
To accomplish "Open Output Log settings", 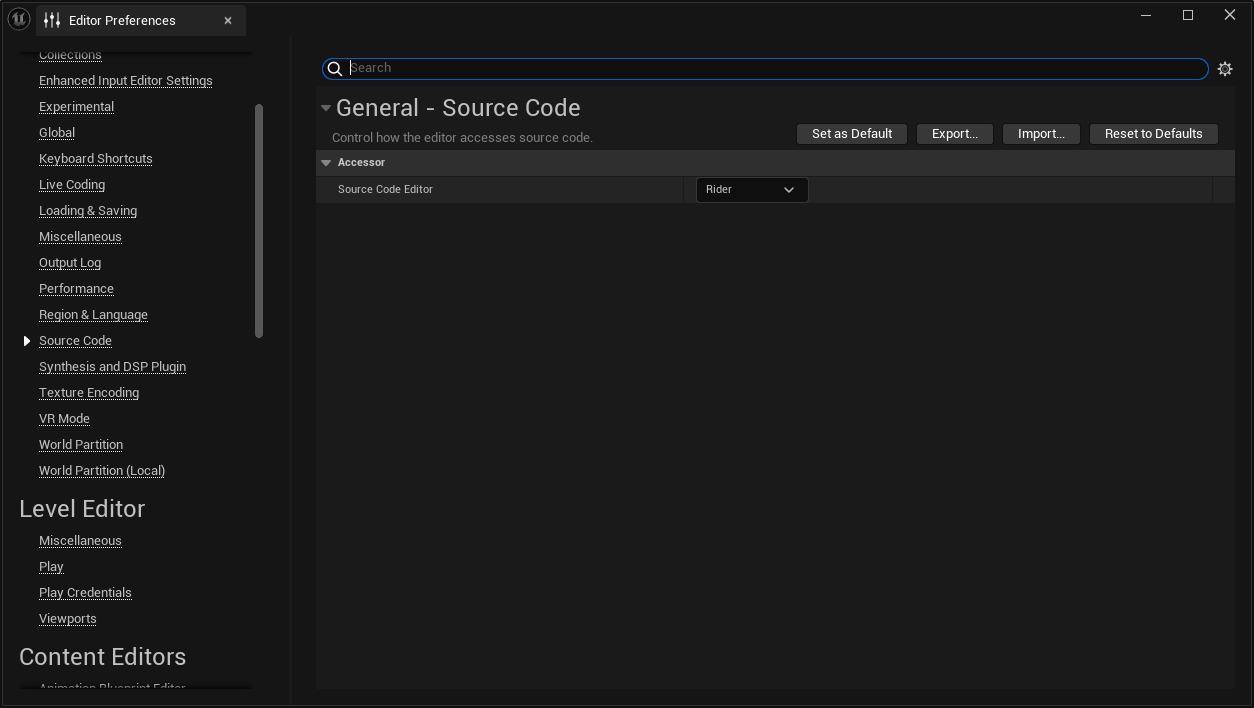I will pyautogui.click(x=70, y=263).
